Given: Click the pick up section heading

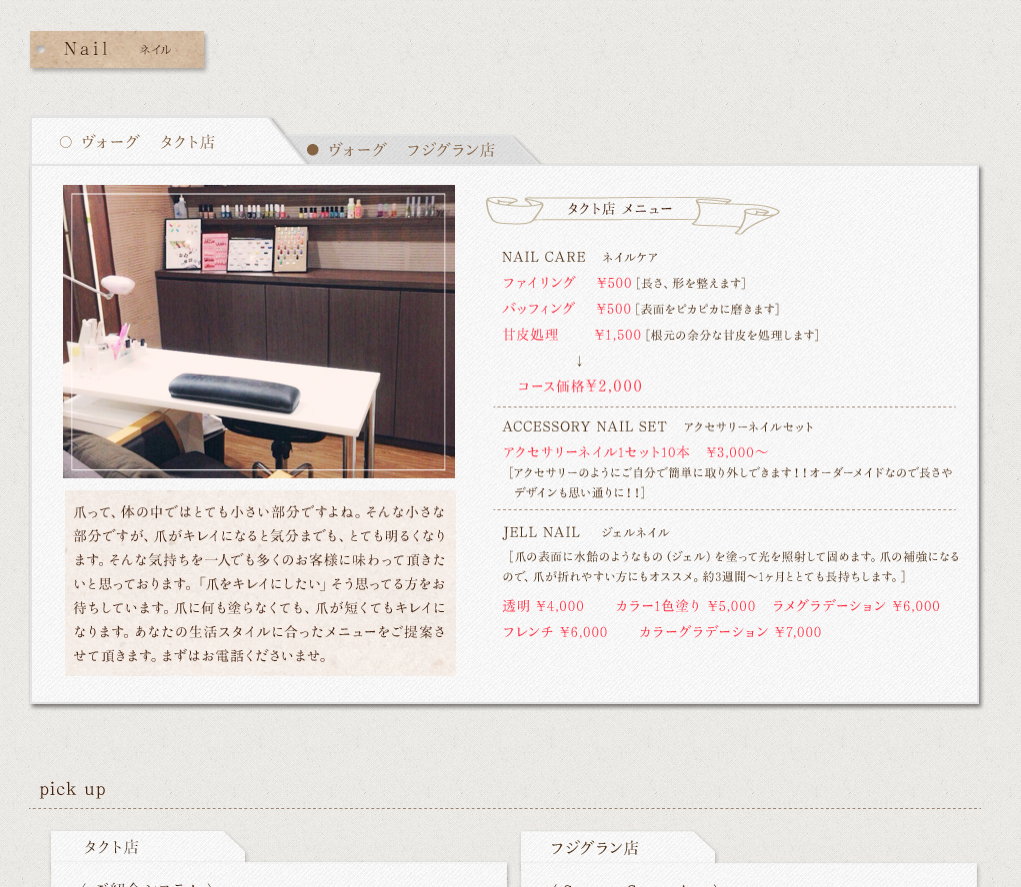Looking at the screenshot, I should [x=72, y=789].
